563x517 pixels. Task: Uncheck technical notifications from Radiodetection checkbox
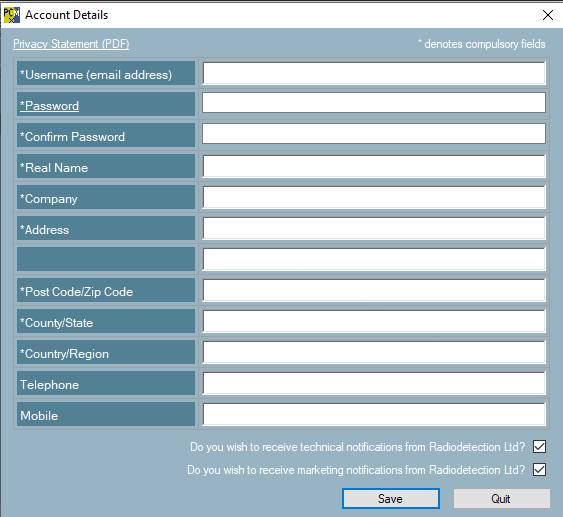click(539, 447)
